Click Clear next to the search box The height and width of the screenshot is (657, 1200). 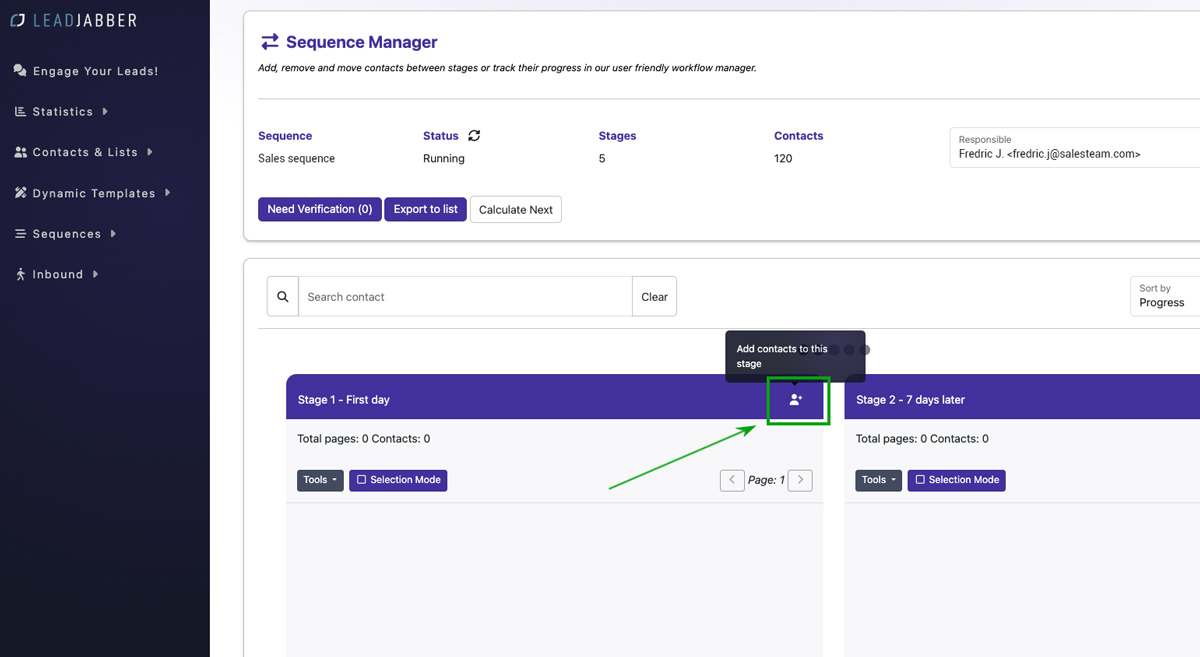(x=654, y=297)
